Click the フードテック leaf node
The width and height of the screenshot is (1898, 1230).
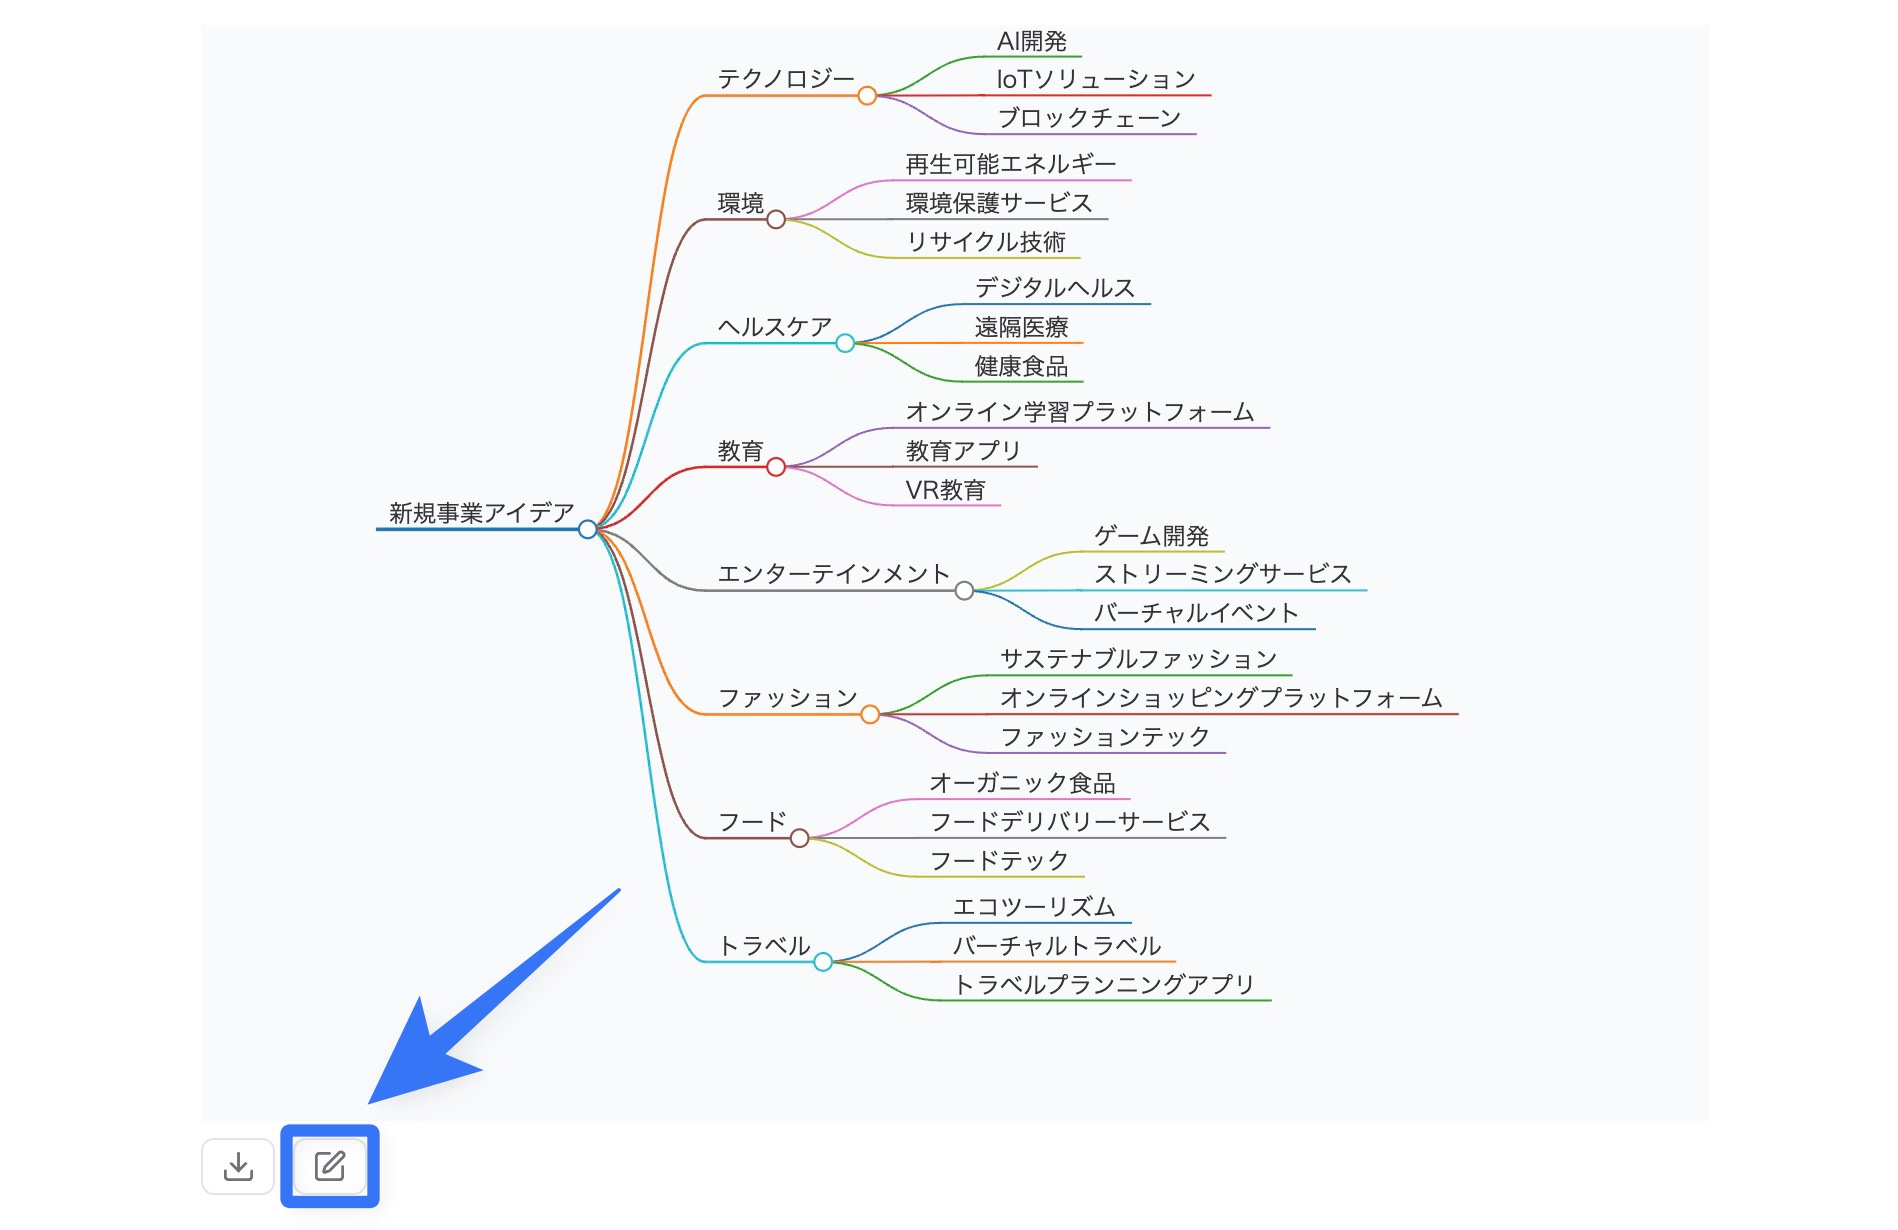tap(999, 861)
